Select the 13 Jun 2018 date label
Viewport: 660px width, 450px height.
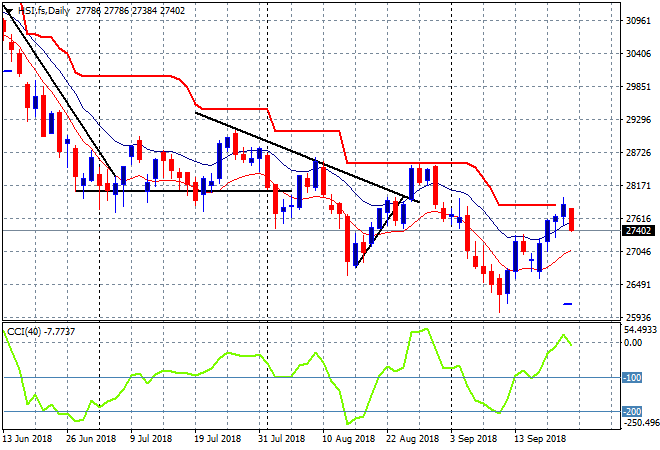(27, 439)
